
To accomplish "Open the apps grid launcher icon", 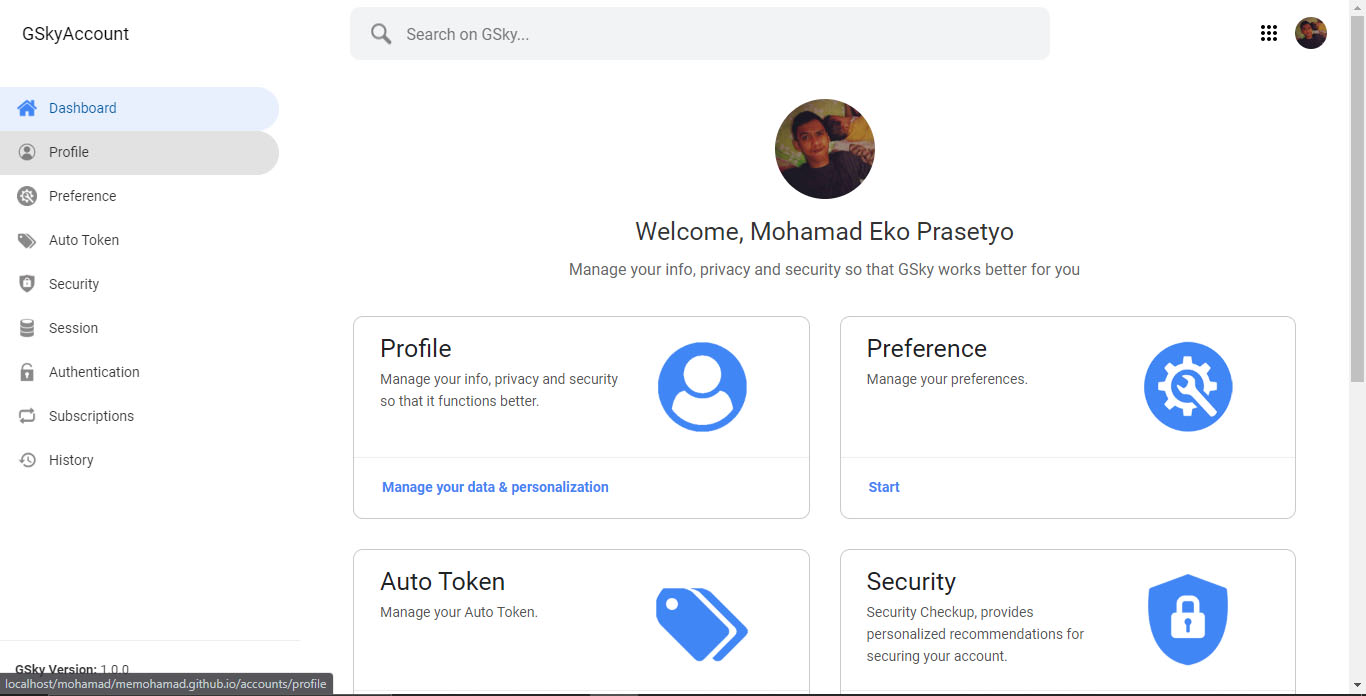I will click(x=1269, y=33).
